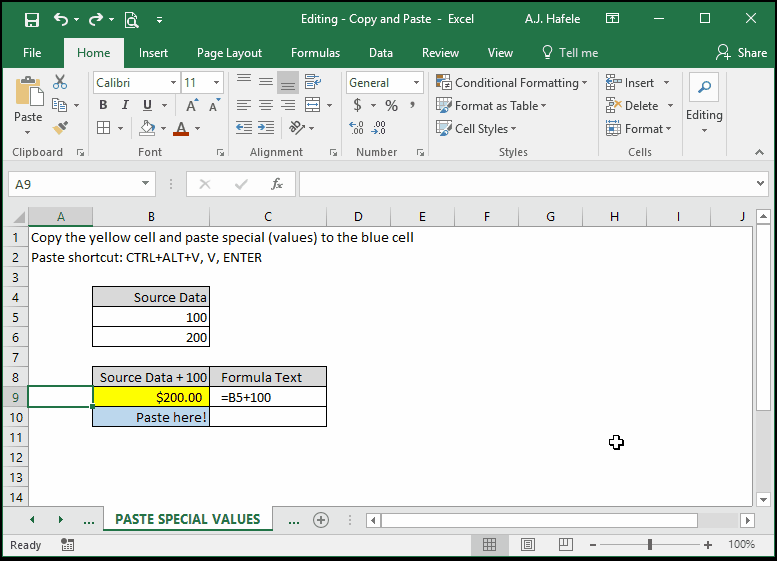Click the Format cells button
The image size is (777, 561).
tap(638, 129)
